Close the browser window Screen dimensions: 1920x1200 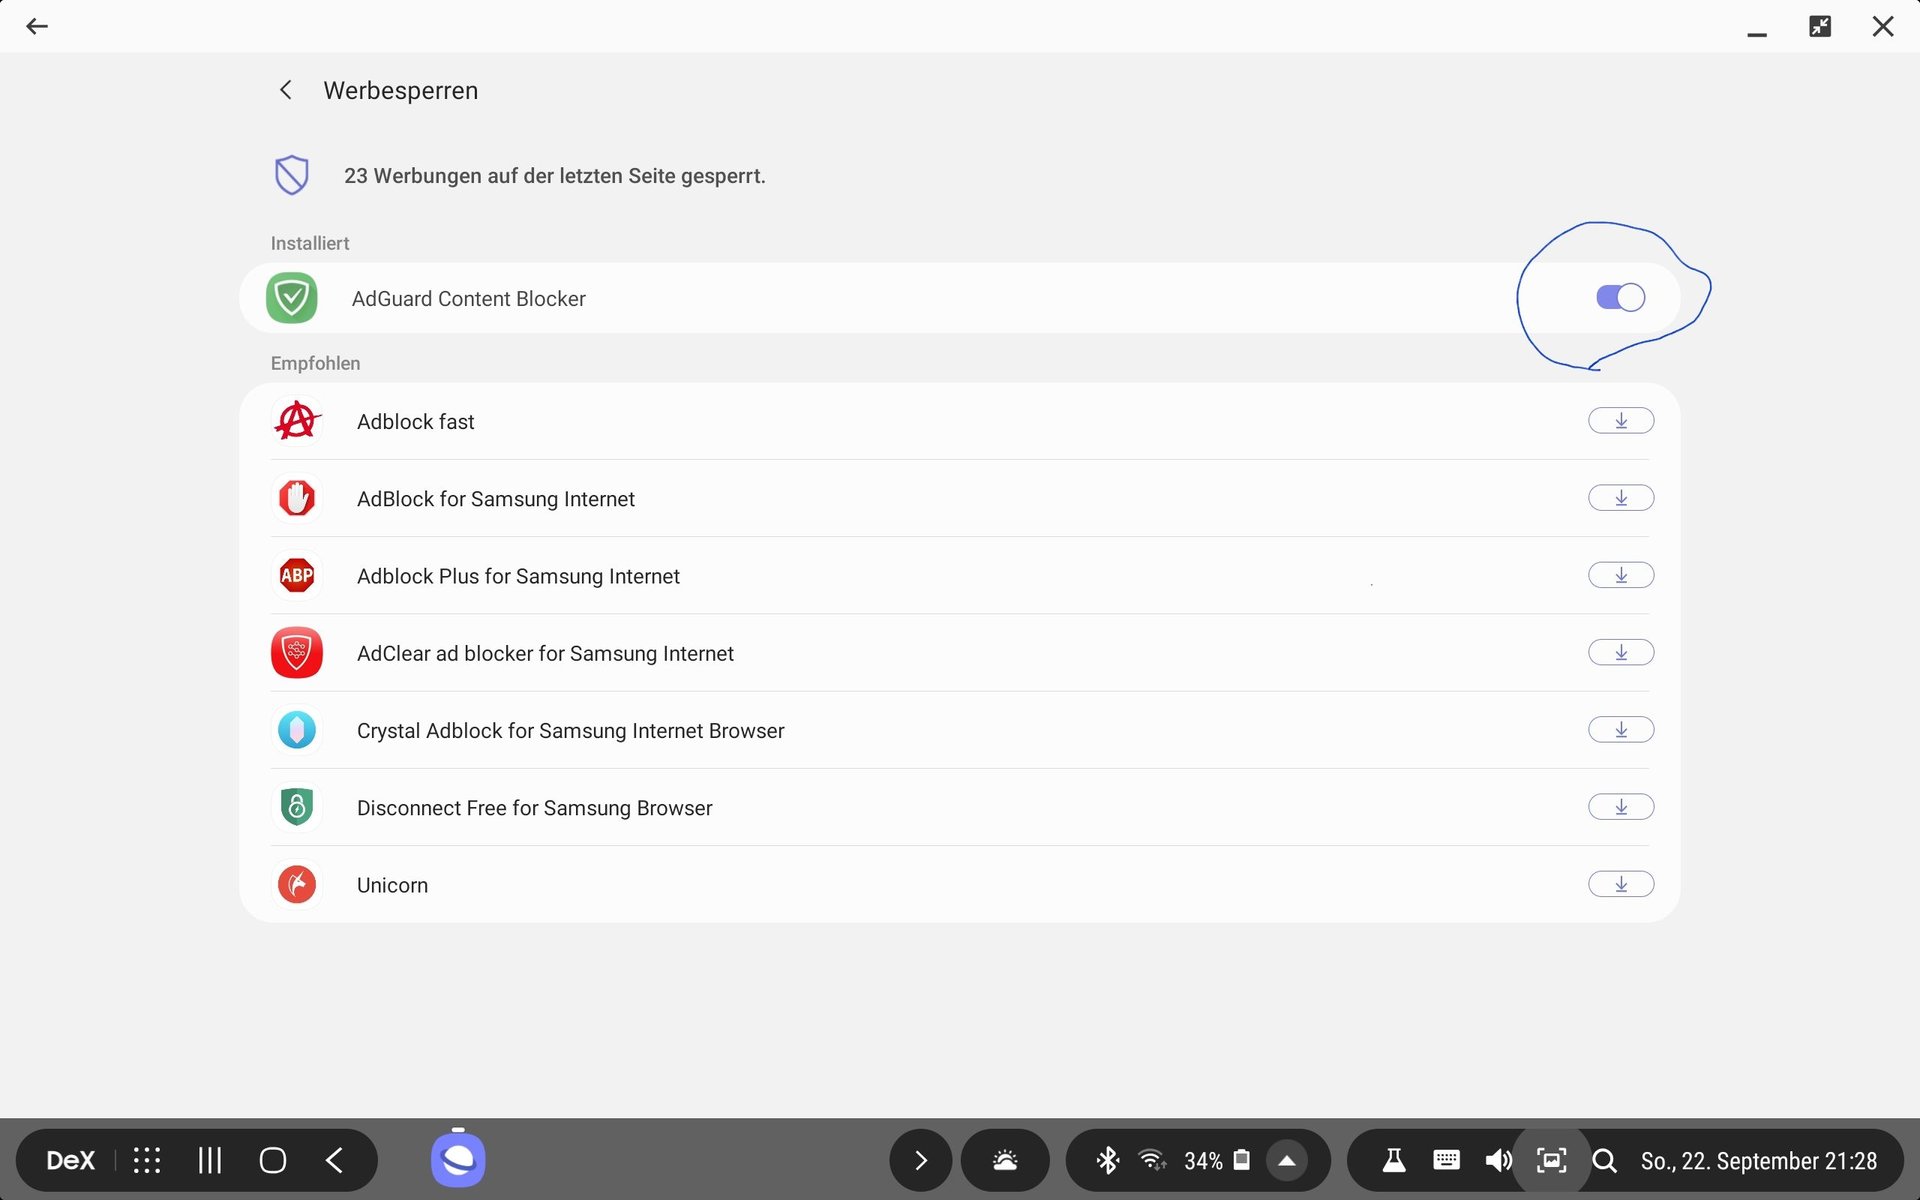pos(1883,26)
